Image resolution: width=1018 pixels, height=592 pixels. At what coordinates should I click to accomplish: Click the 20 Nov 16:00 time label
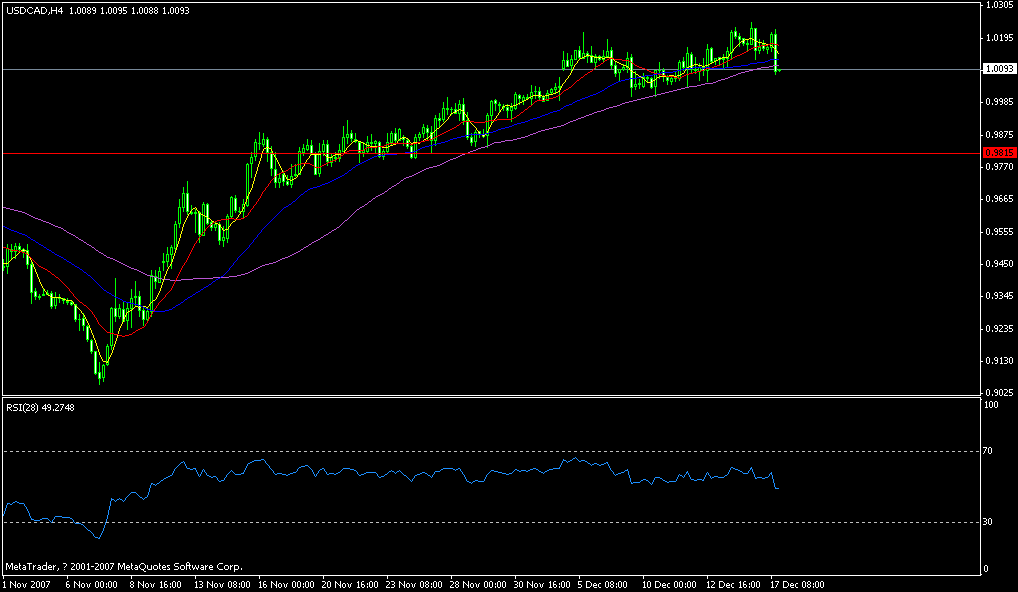351,584
